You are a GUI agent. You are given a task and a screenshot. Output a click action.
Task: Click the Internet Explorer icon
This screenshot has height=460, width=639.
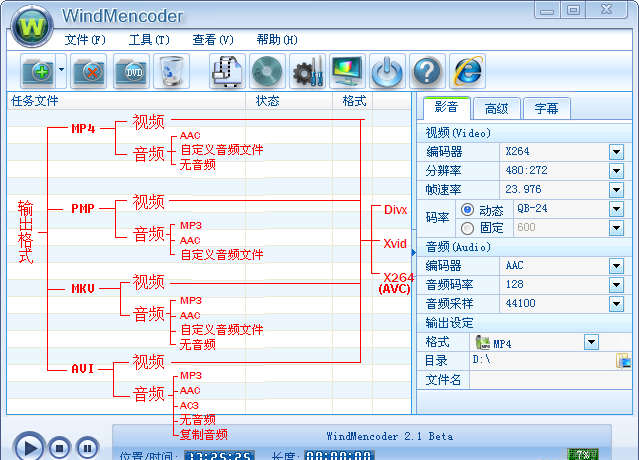click(x=467, y=71)
